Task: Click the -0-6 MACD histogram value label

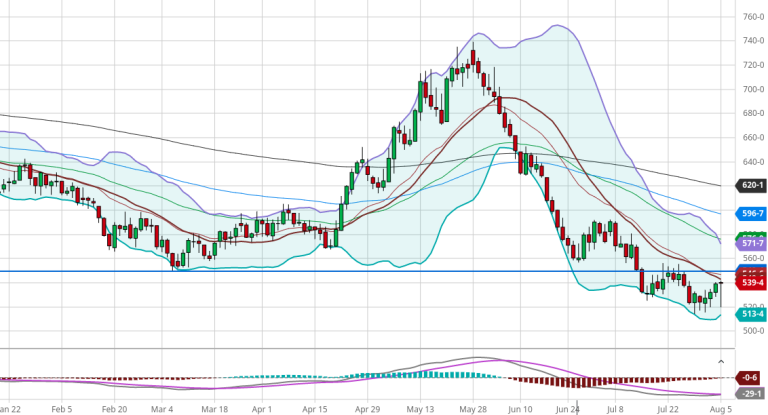Action: point(752,377)
